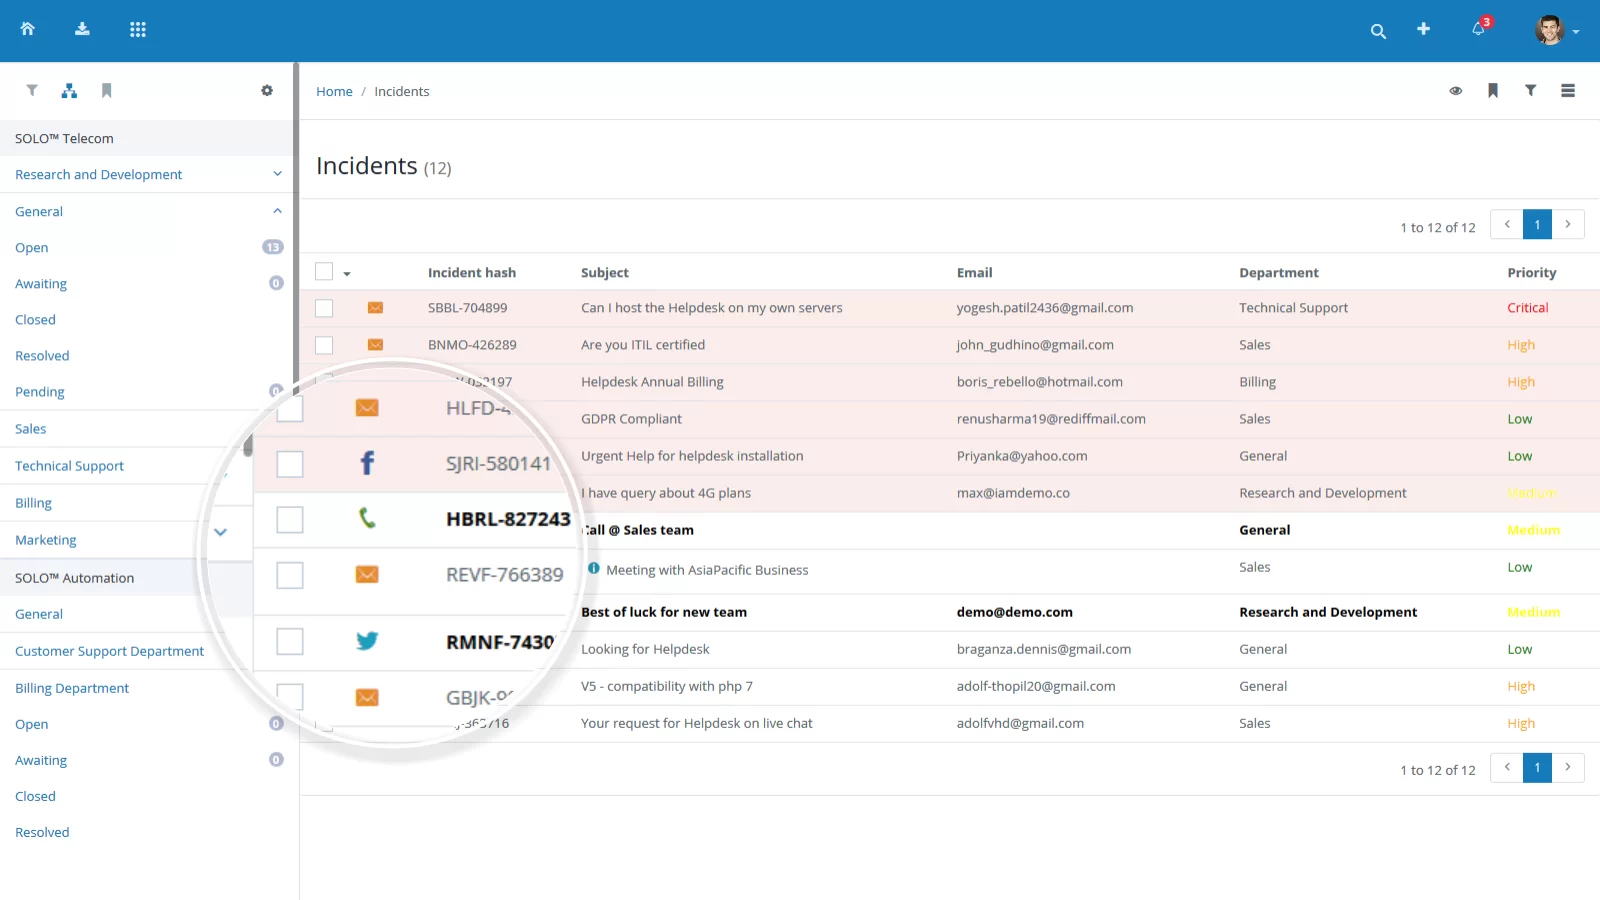Open the home icon in top bar
Screen dimensions: 1600x900
click(x=28, y=29)
